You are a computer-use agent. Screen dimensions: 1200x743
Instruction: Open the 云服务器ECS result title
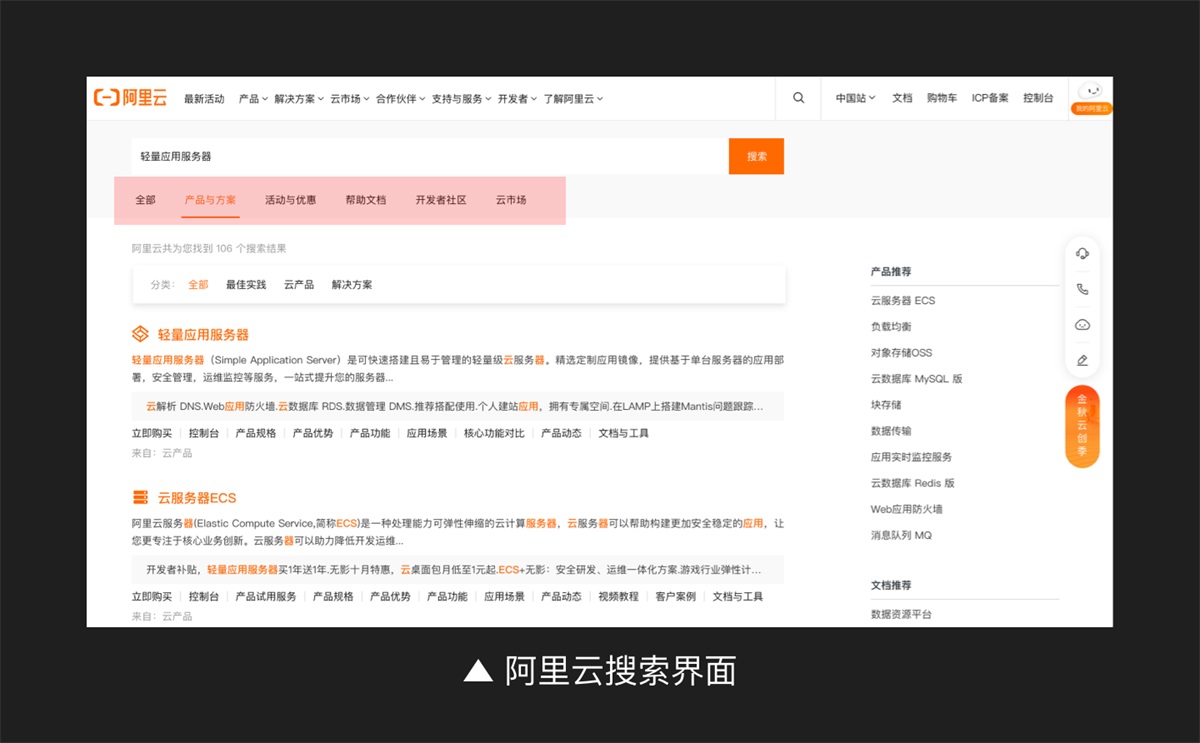click(x=197, y=498)
